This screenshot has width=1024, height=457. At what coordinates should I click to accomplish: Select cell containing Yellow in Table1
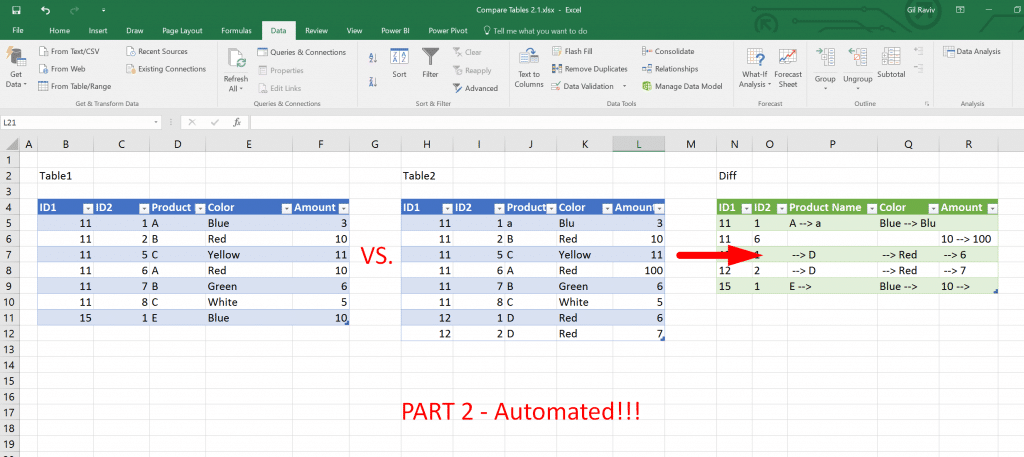point(249,255)
